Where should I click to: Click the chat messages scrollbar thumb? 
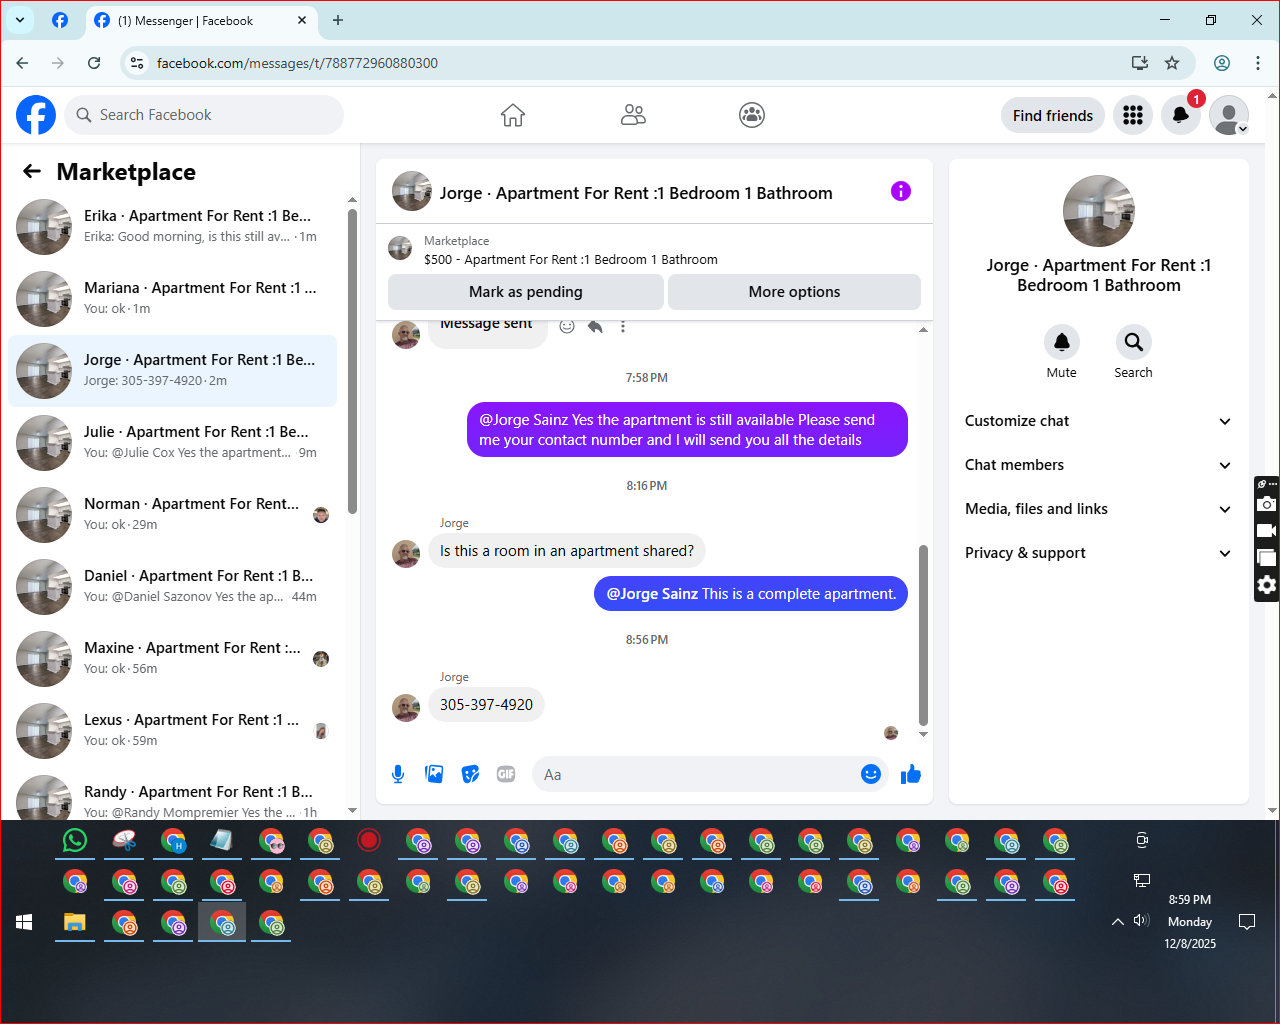(923, 635)
